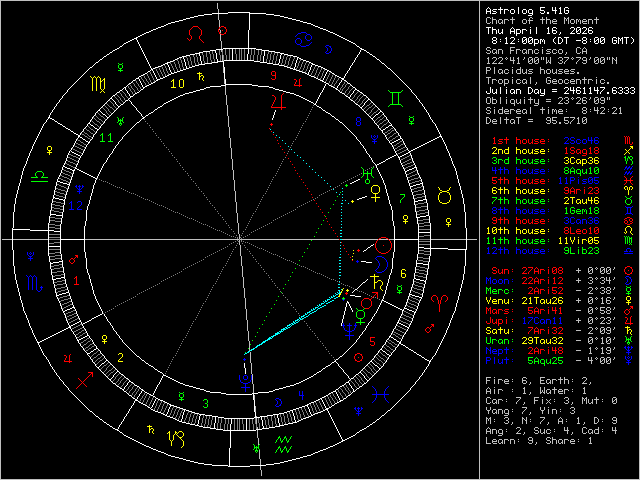Image resolution: width=640 pixels, height=480 pixels.
Task: Click the large yellow Venus glyph in house 7
Action: point(375,193)
